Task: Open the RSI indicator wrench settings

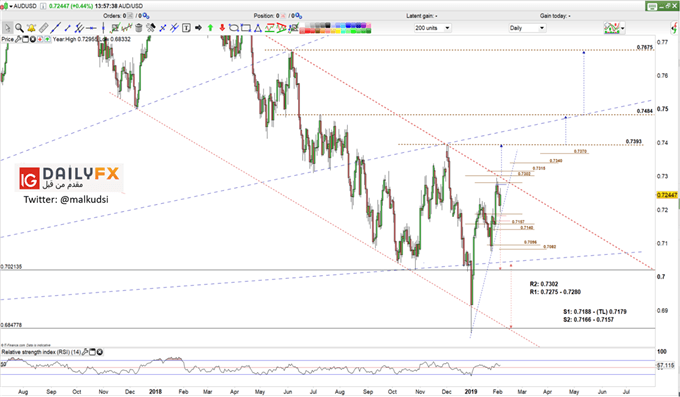Action: [x=85, y=352]
